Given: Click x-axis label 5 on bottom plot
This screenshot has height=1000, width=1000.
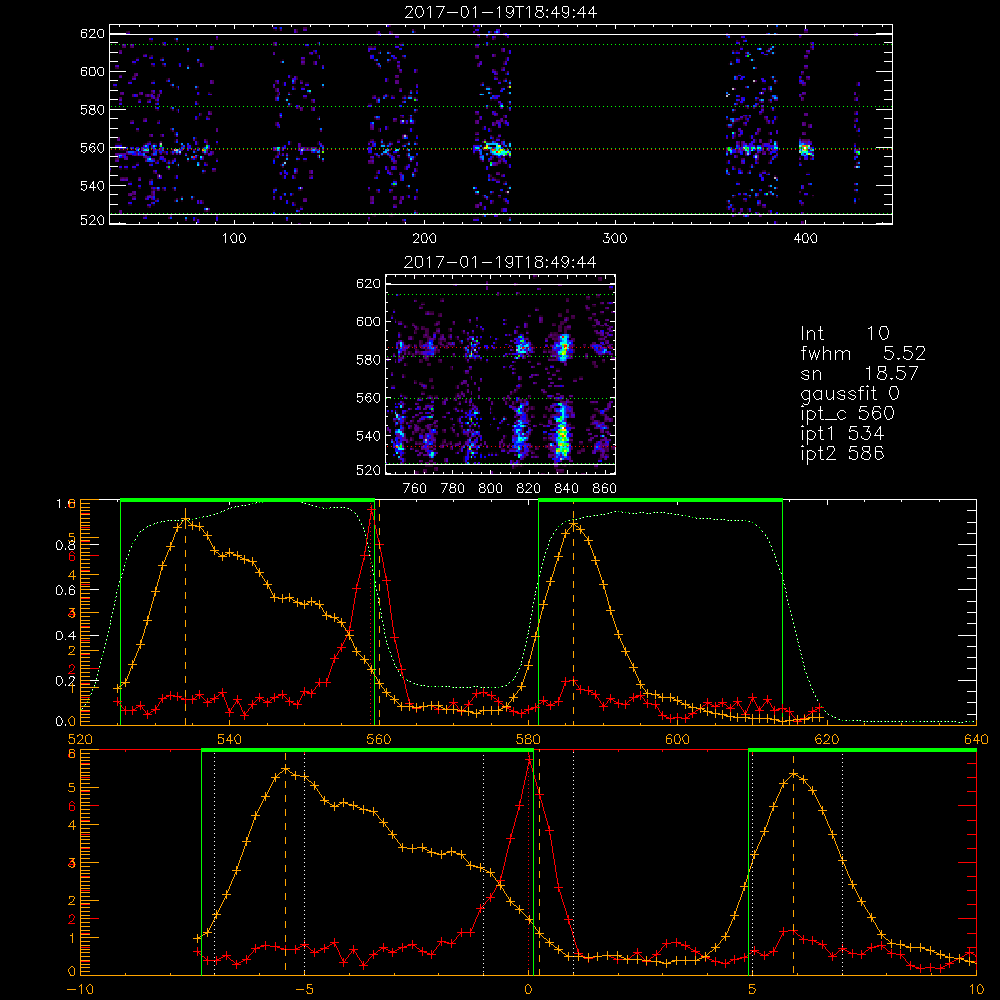Looking at the screenshot, I should pos(752,989).
